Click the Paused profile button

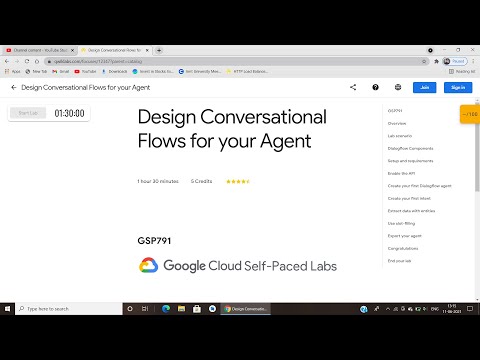[455, 61]
